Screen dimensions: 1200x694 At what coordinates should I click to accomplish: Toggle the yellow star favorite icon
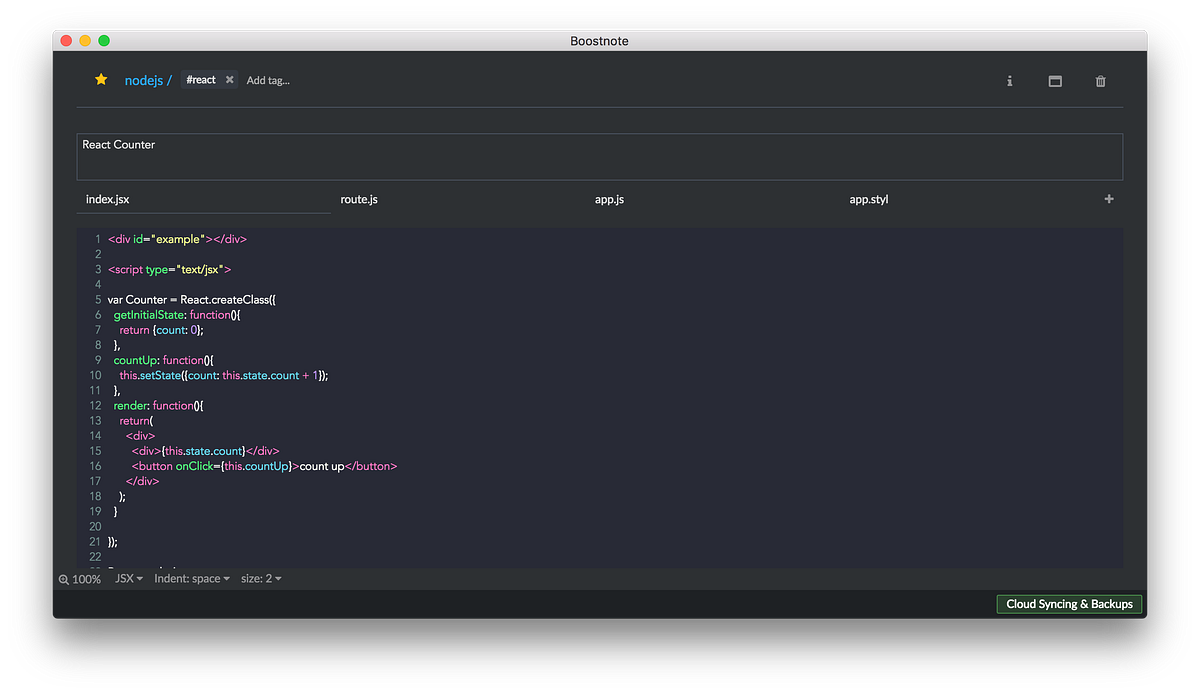(x=101, y=80)
